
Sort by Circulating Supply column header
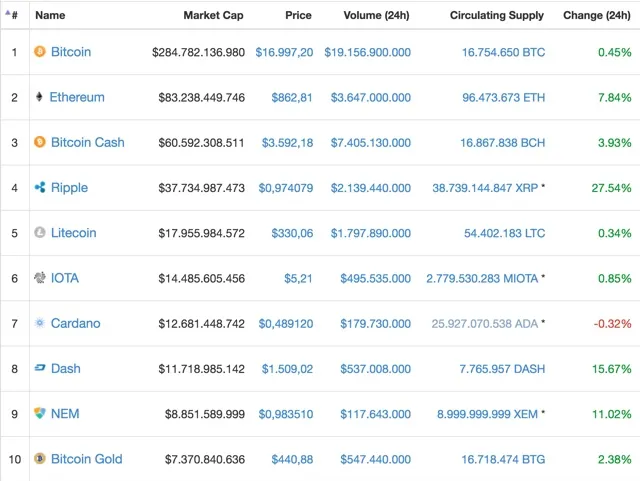pyautogui.click(x=497, y=15)
